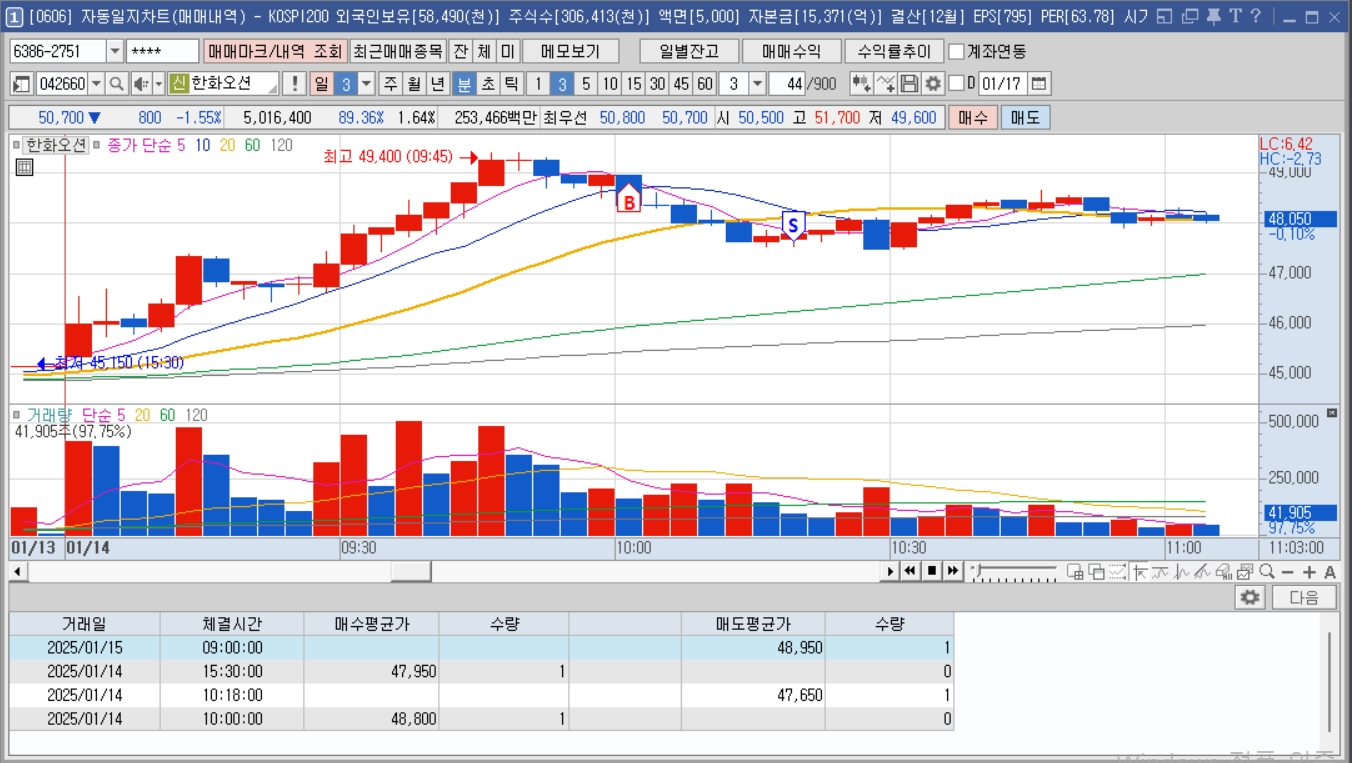Click the panel layout icon left of stock code
The width and height of the screenshot is (1352, 763).
tap(22, 84)
